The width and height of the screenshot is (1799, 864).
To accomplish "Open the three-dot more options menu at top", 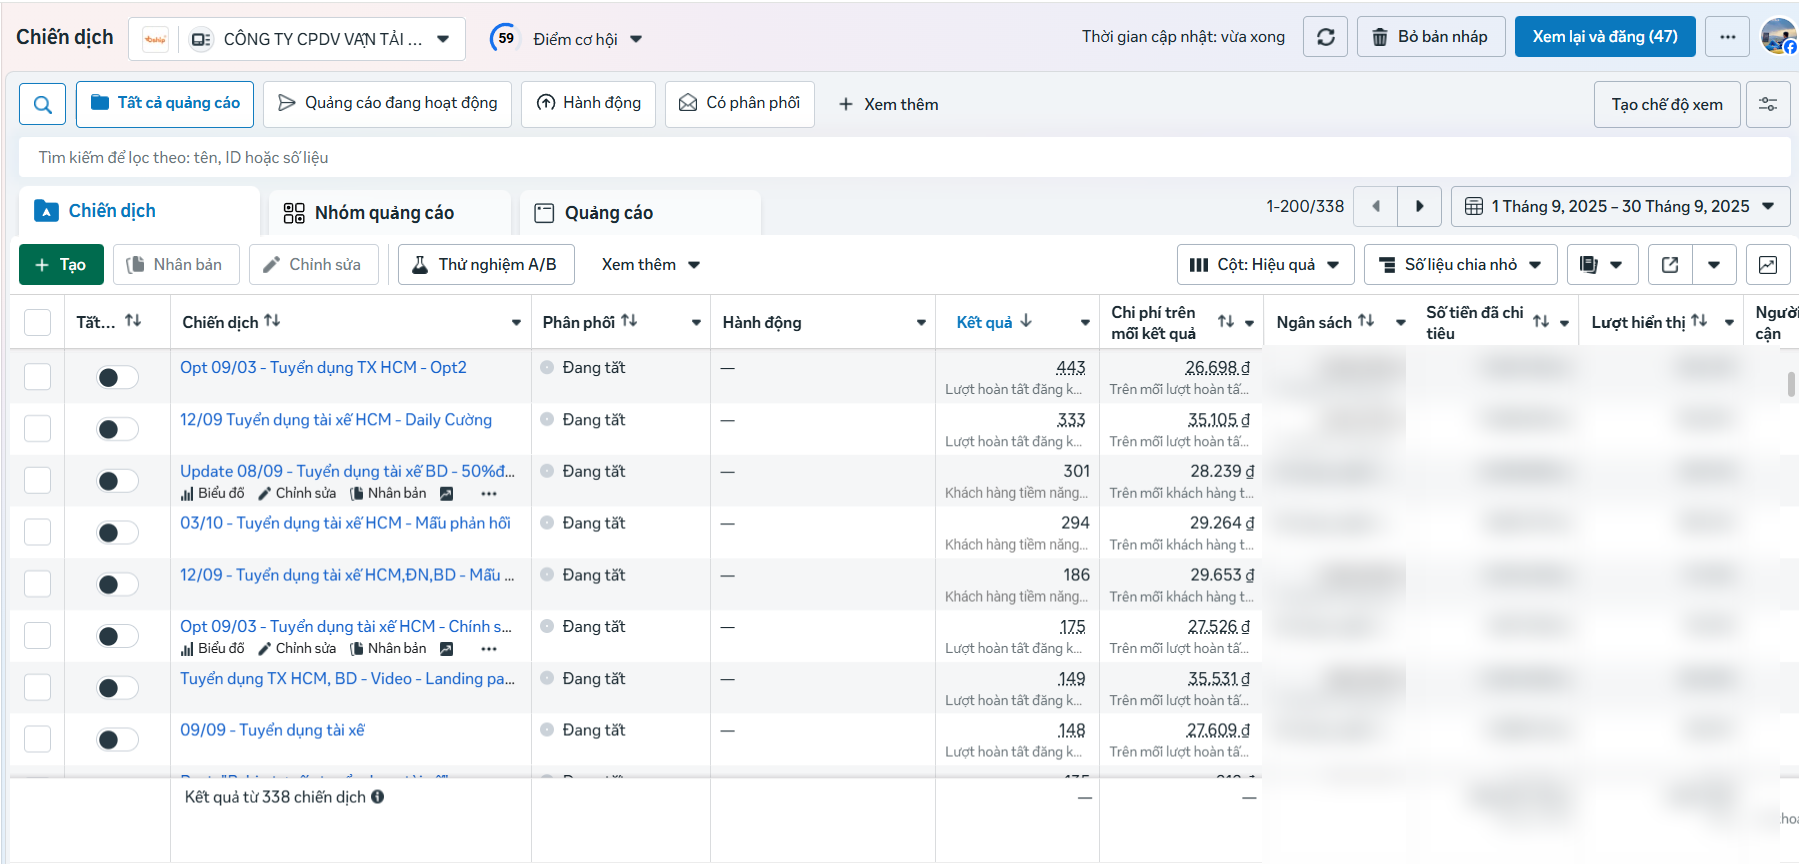I will [x=1727, y=37].
